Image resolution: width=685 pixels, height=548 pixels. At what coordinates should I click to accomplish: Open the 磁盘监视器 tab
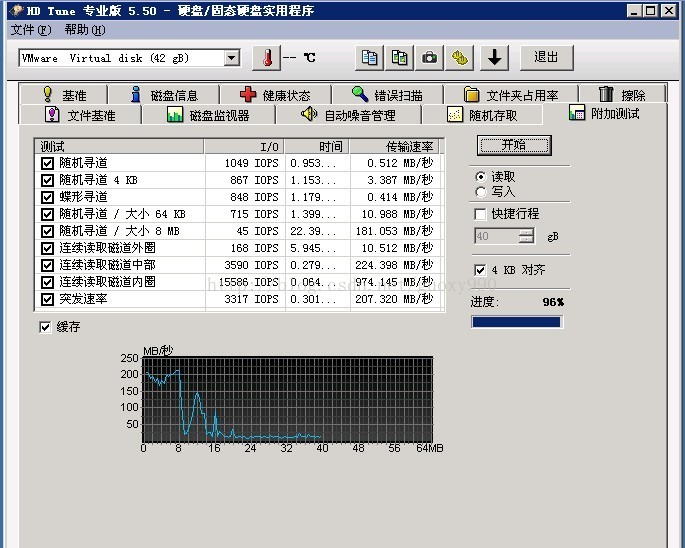(208, 115)
